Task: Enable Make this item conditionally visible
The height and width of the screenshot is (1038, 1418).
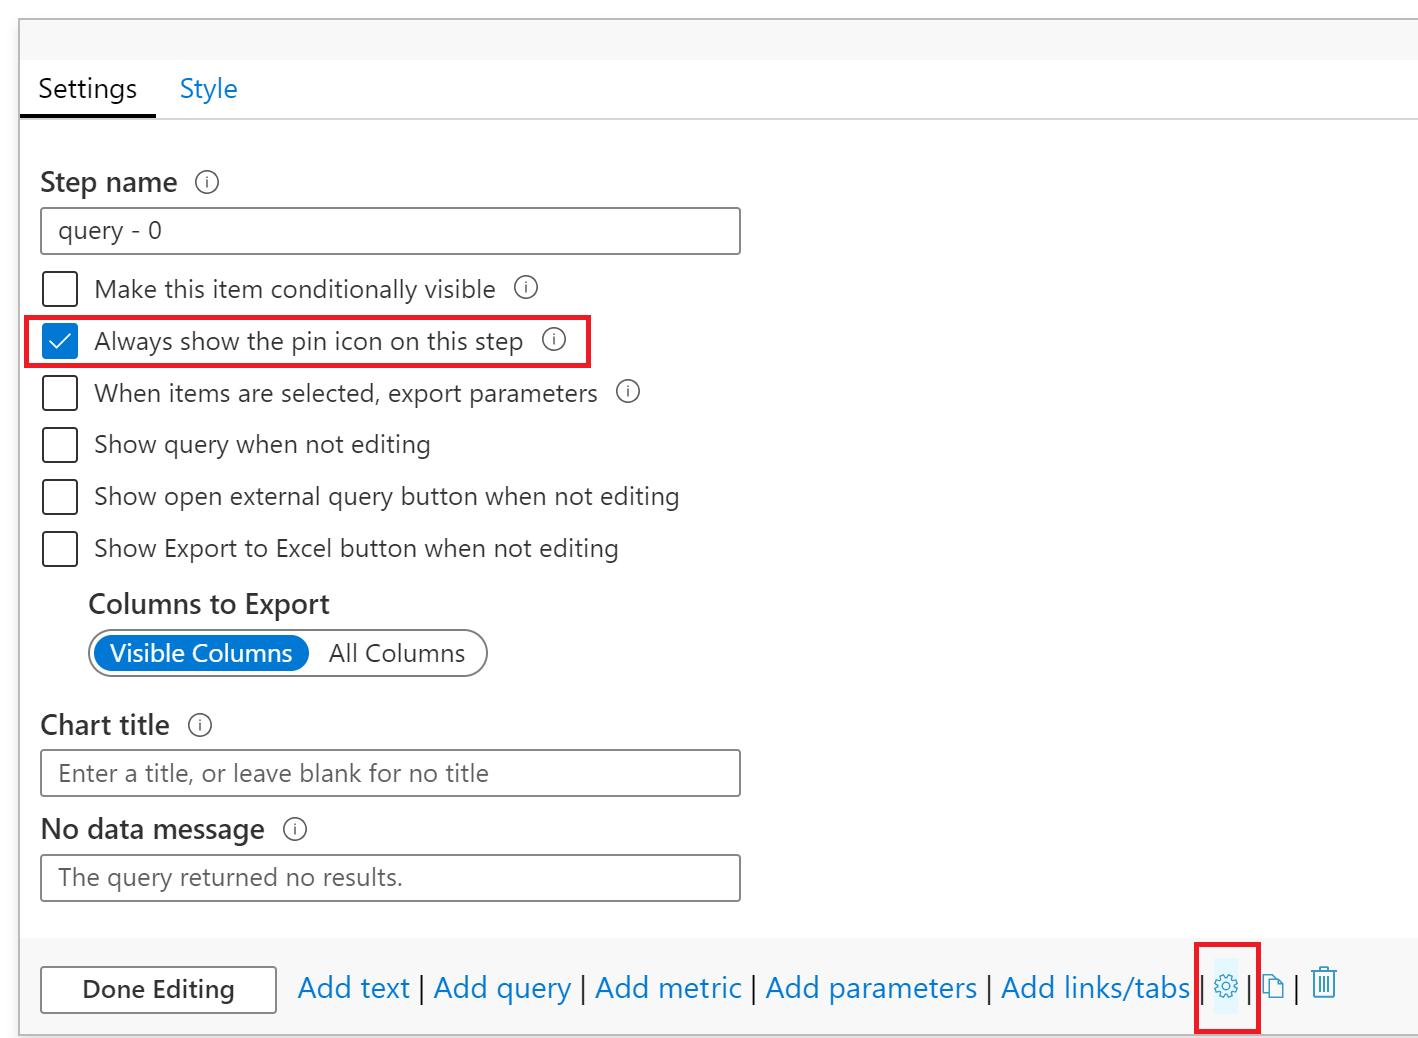Action: point(60,289)
